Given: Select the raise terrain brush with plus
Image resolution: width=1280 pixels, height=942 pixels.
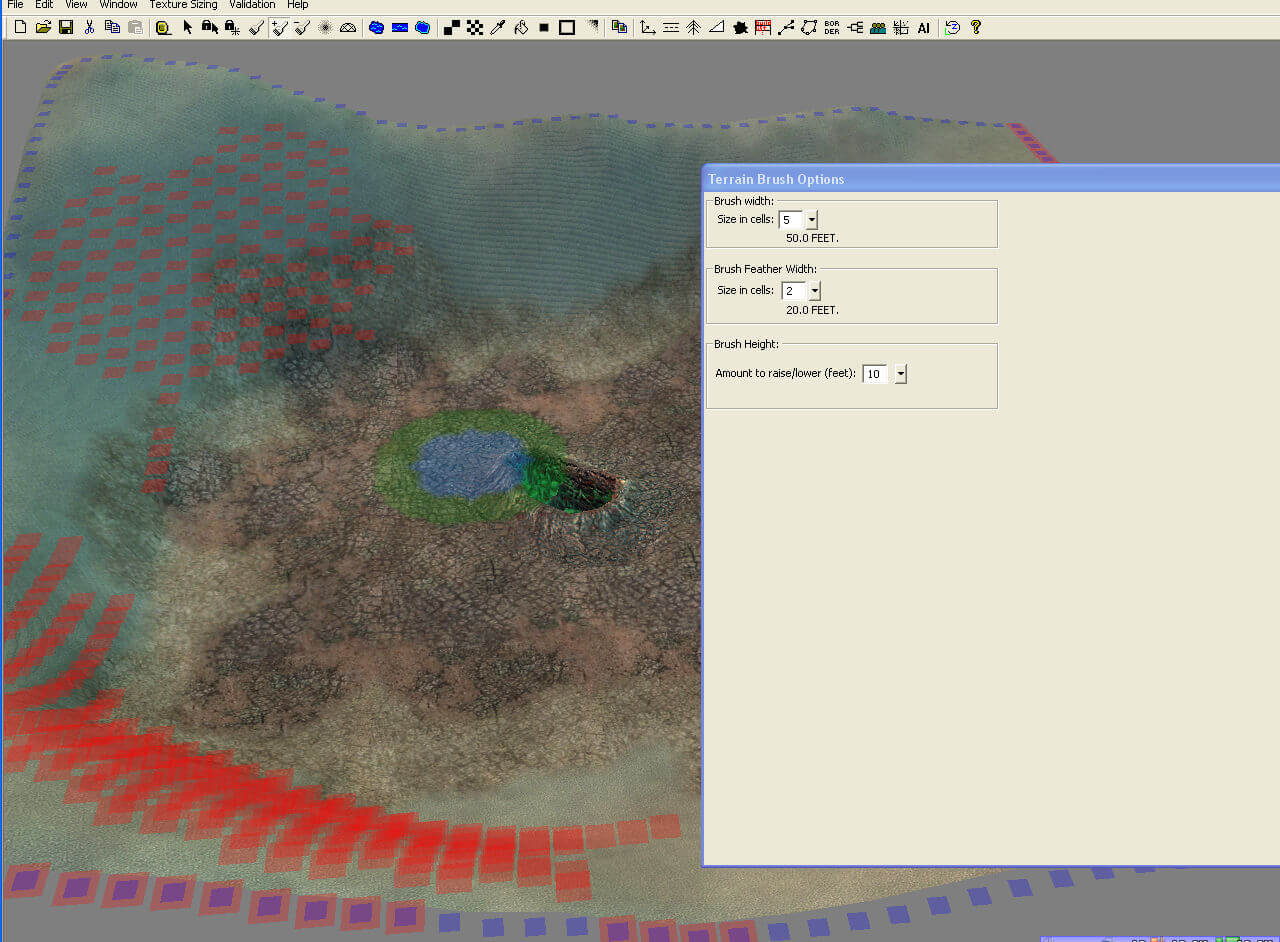Looking at the screenshot, I should coord(280,27).
